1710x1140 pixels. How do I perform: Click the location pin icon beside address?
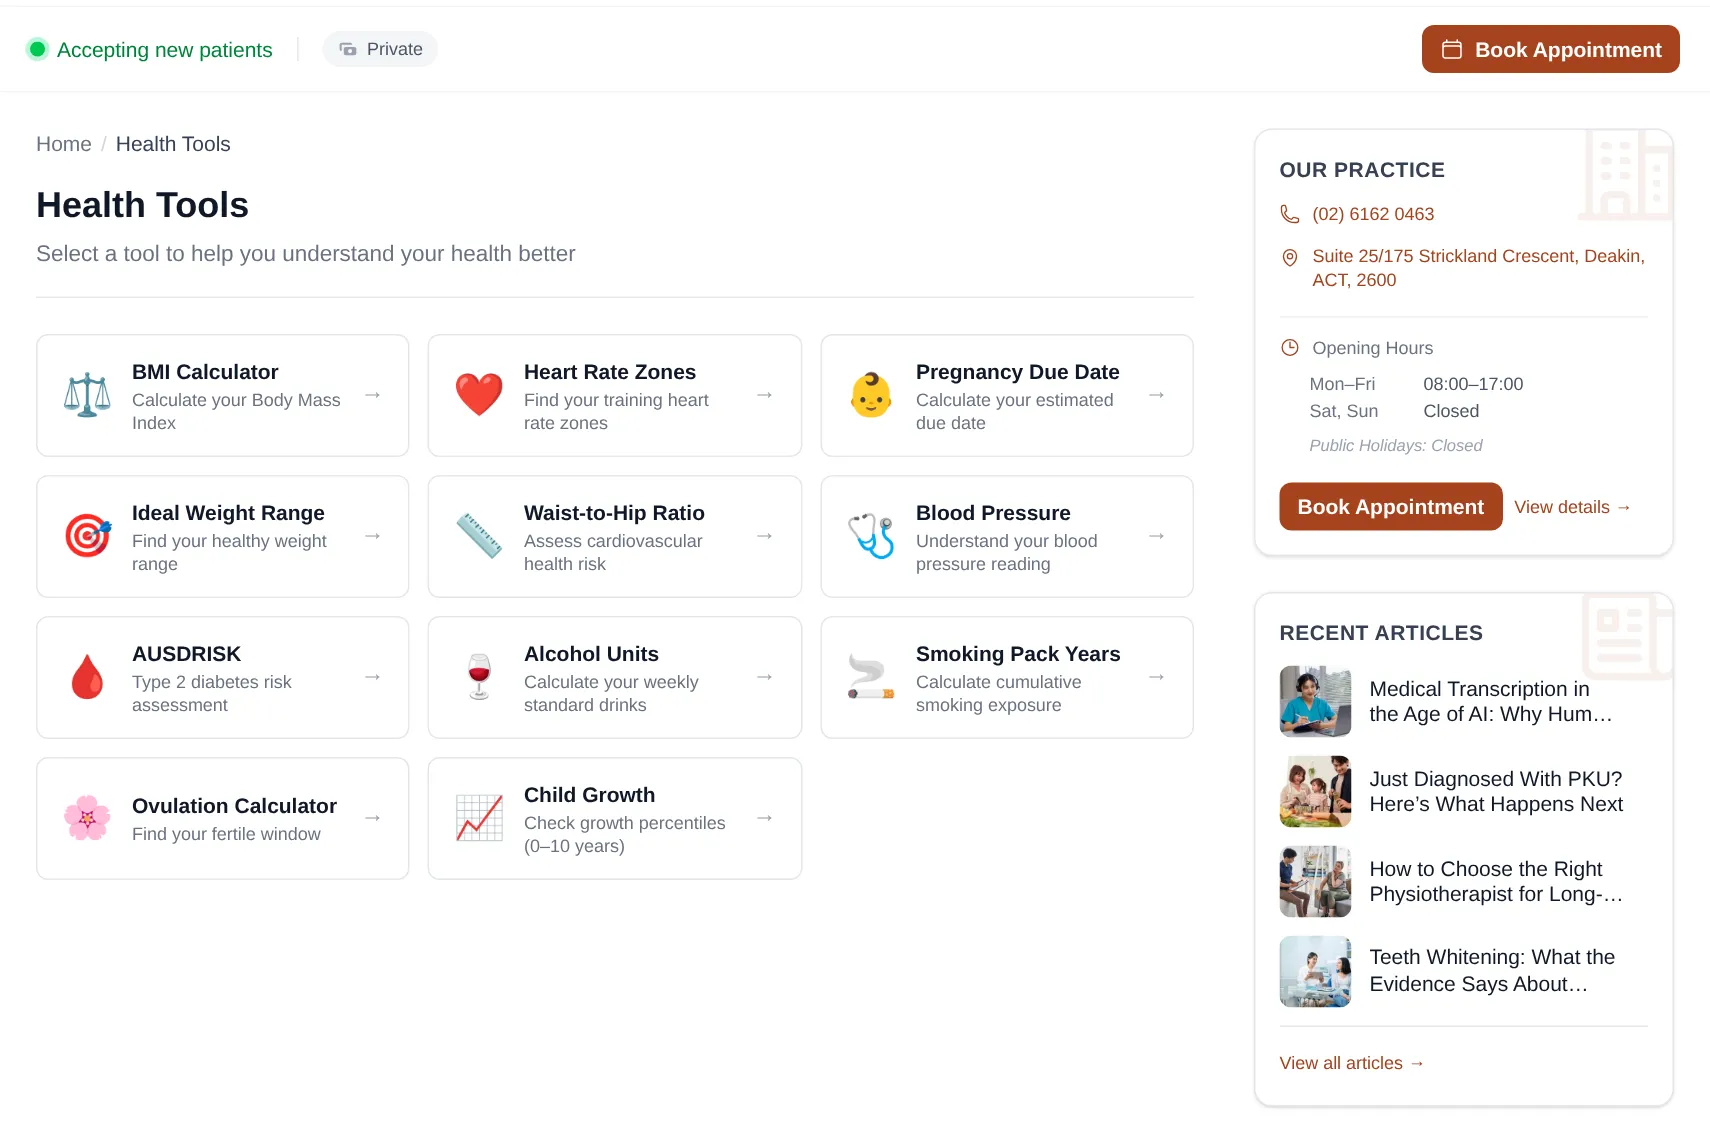1290,257
